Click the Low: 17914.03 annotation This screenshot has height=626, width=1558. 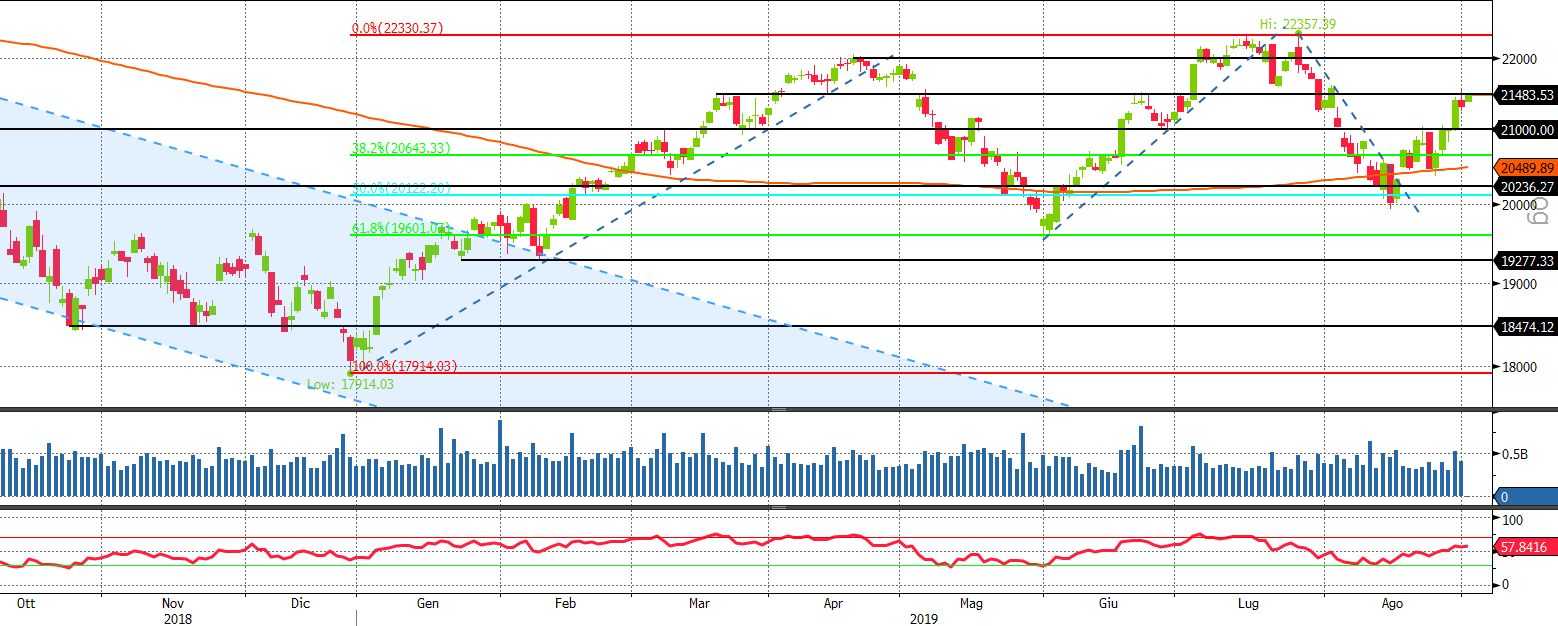click(351, 384)
